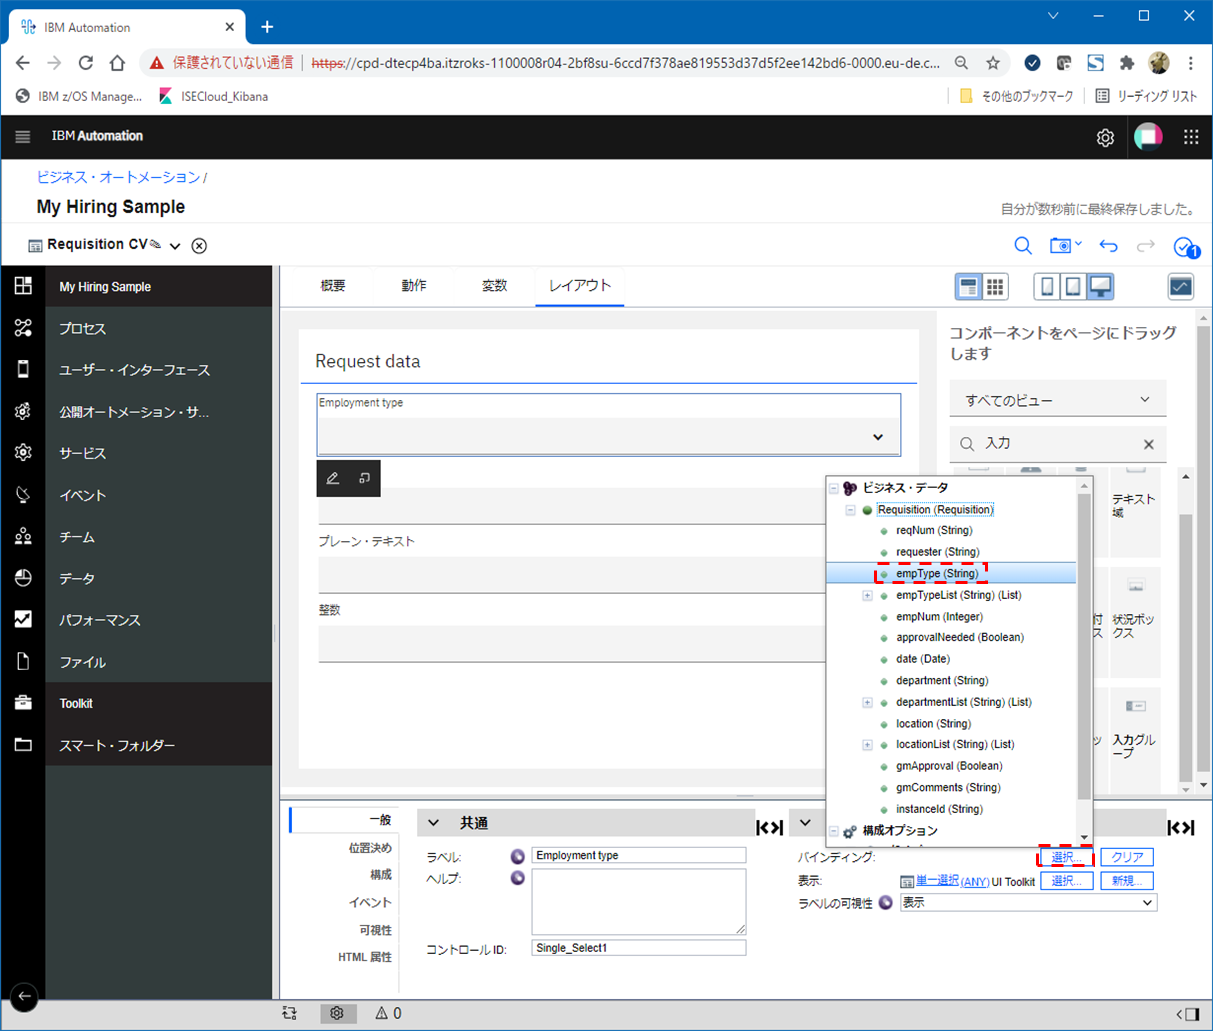Screen dimensions: 1213x1031
Task: Open the レイアウト tab
Action: point(580,286)
